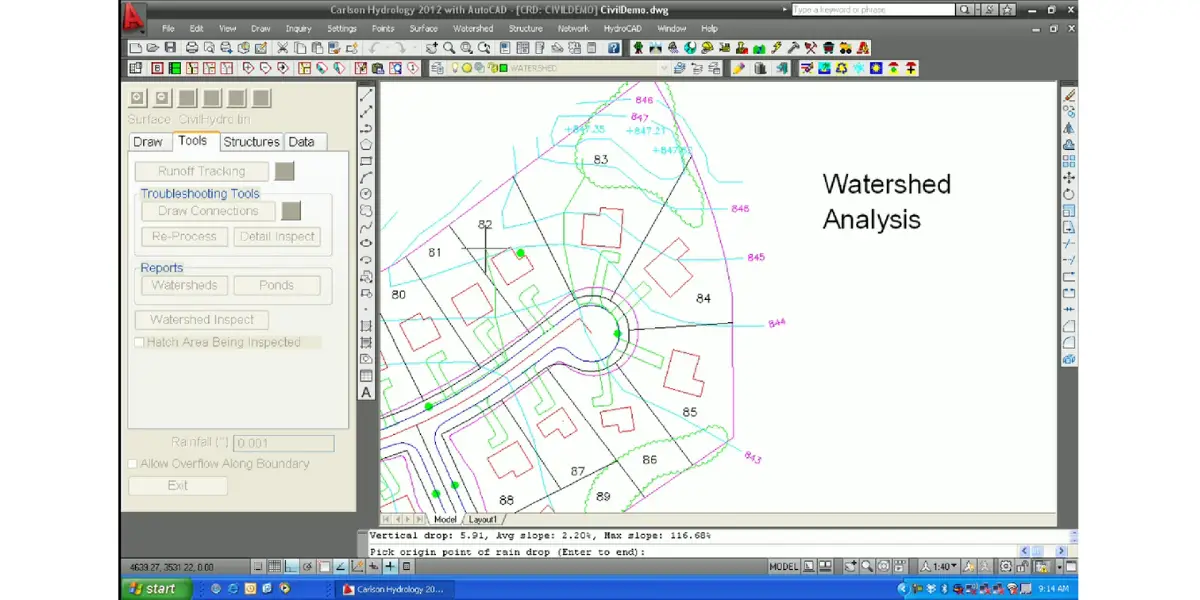Viewport: 1200px width, 600px height.
Task: Expand the search box dropdown arrow
Action: pyautogui.click(x=979, y=9)
